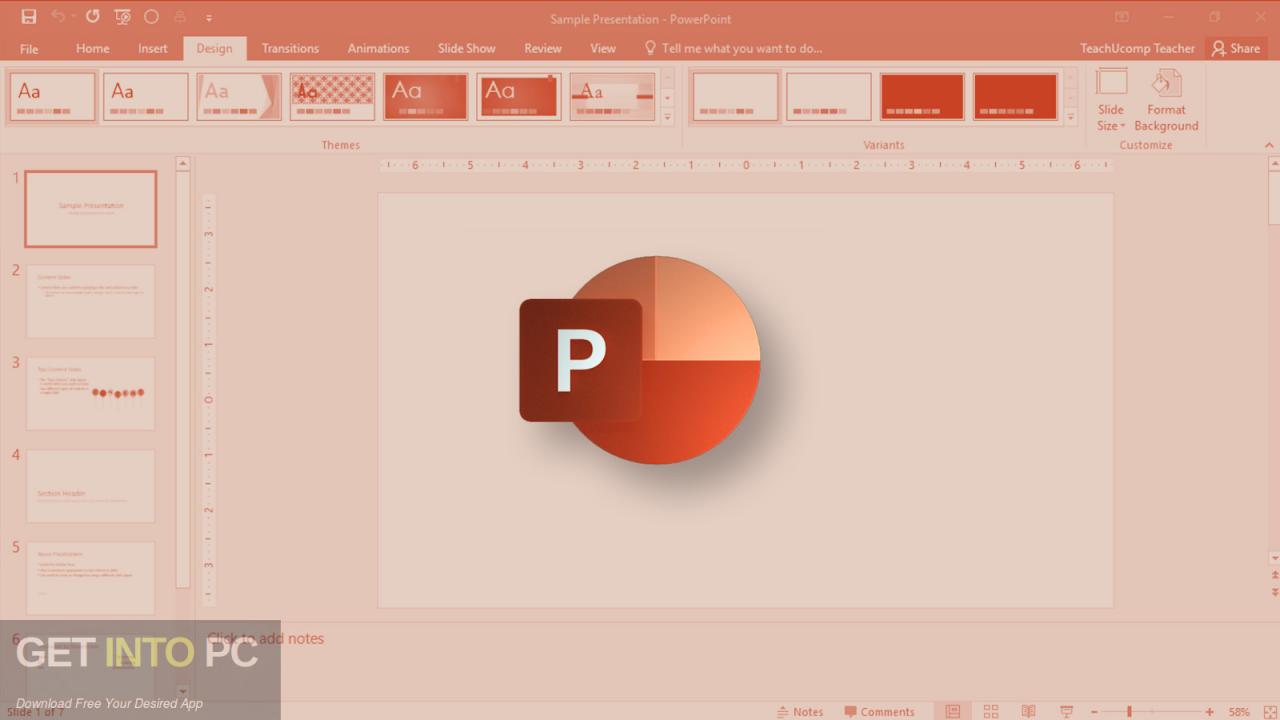Click the Slide Size icon

[1111, 83]
